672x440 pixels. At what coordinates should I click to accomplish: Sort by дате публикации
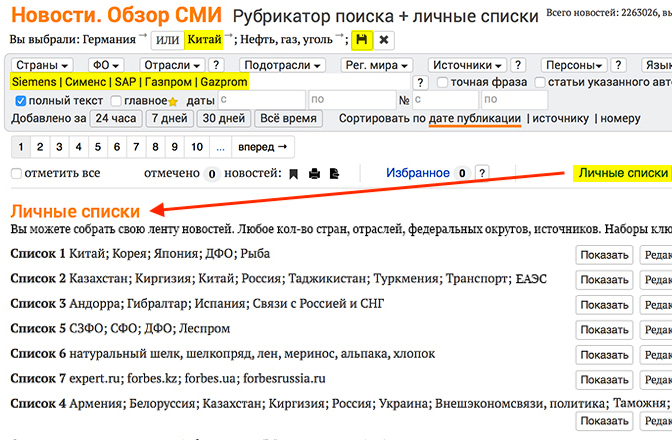point(475,119)
